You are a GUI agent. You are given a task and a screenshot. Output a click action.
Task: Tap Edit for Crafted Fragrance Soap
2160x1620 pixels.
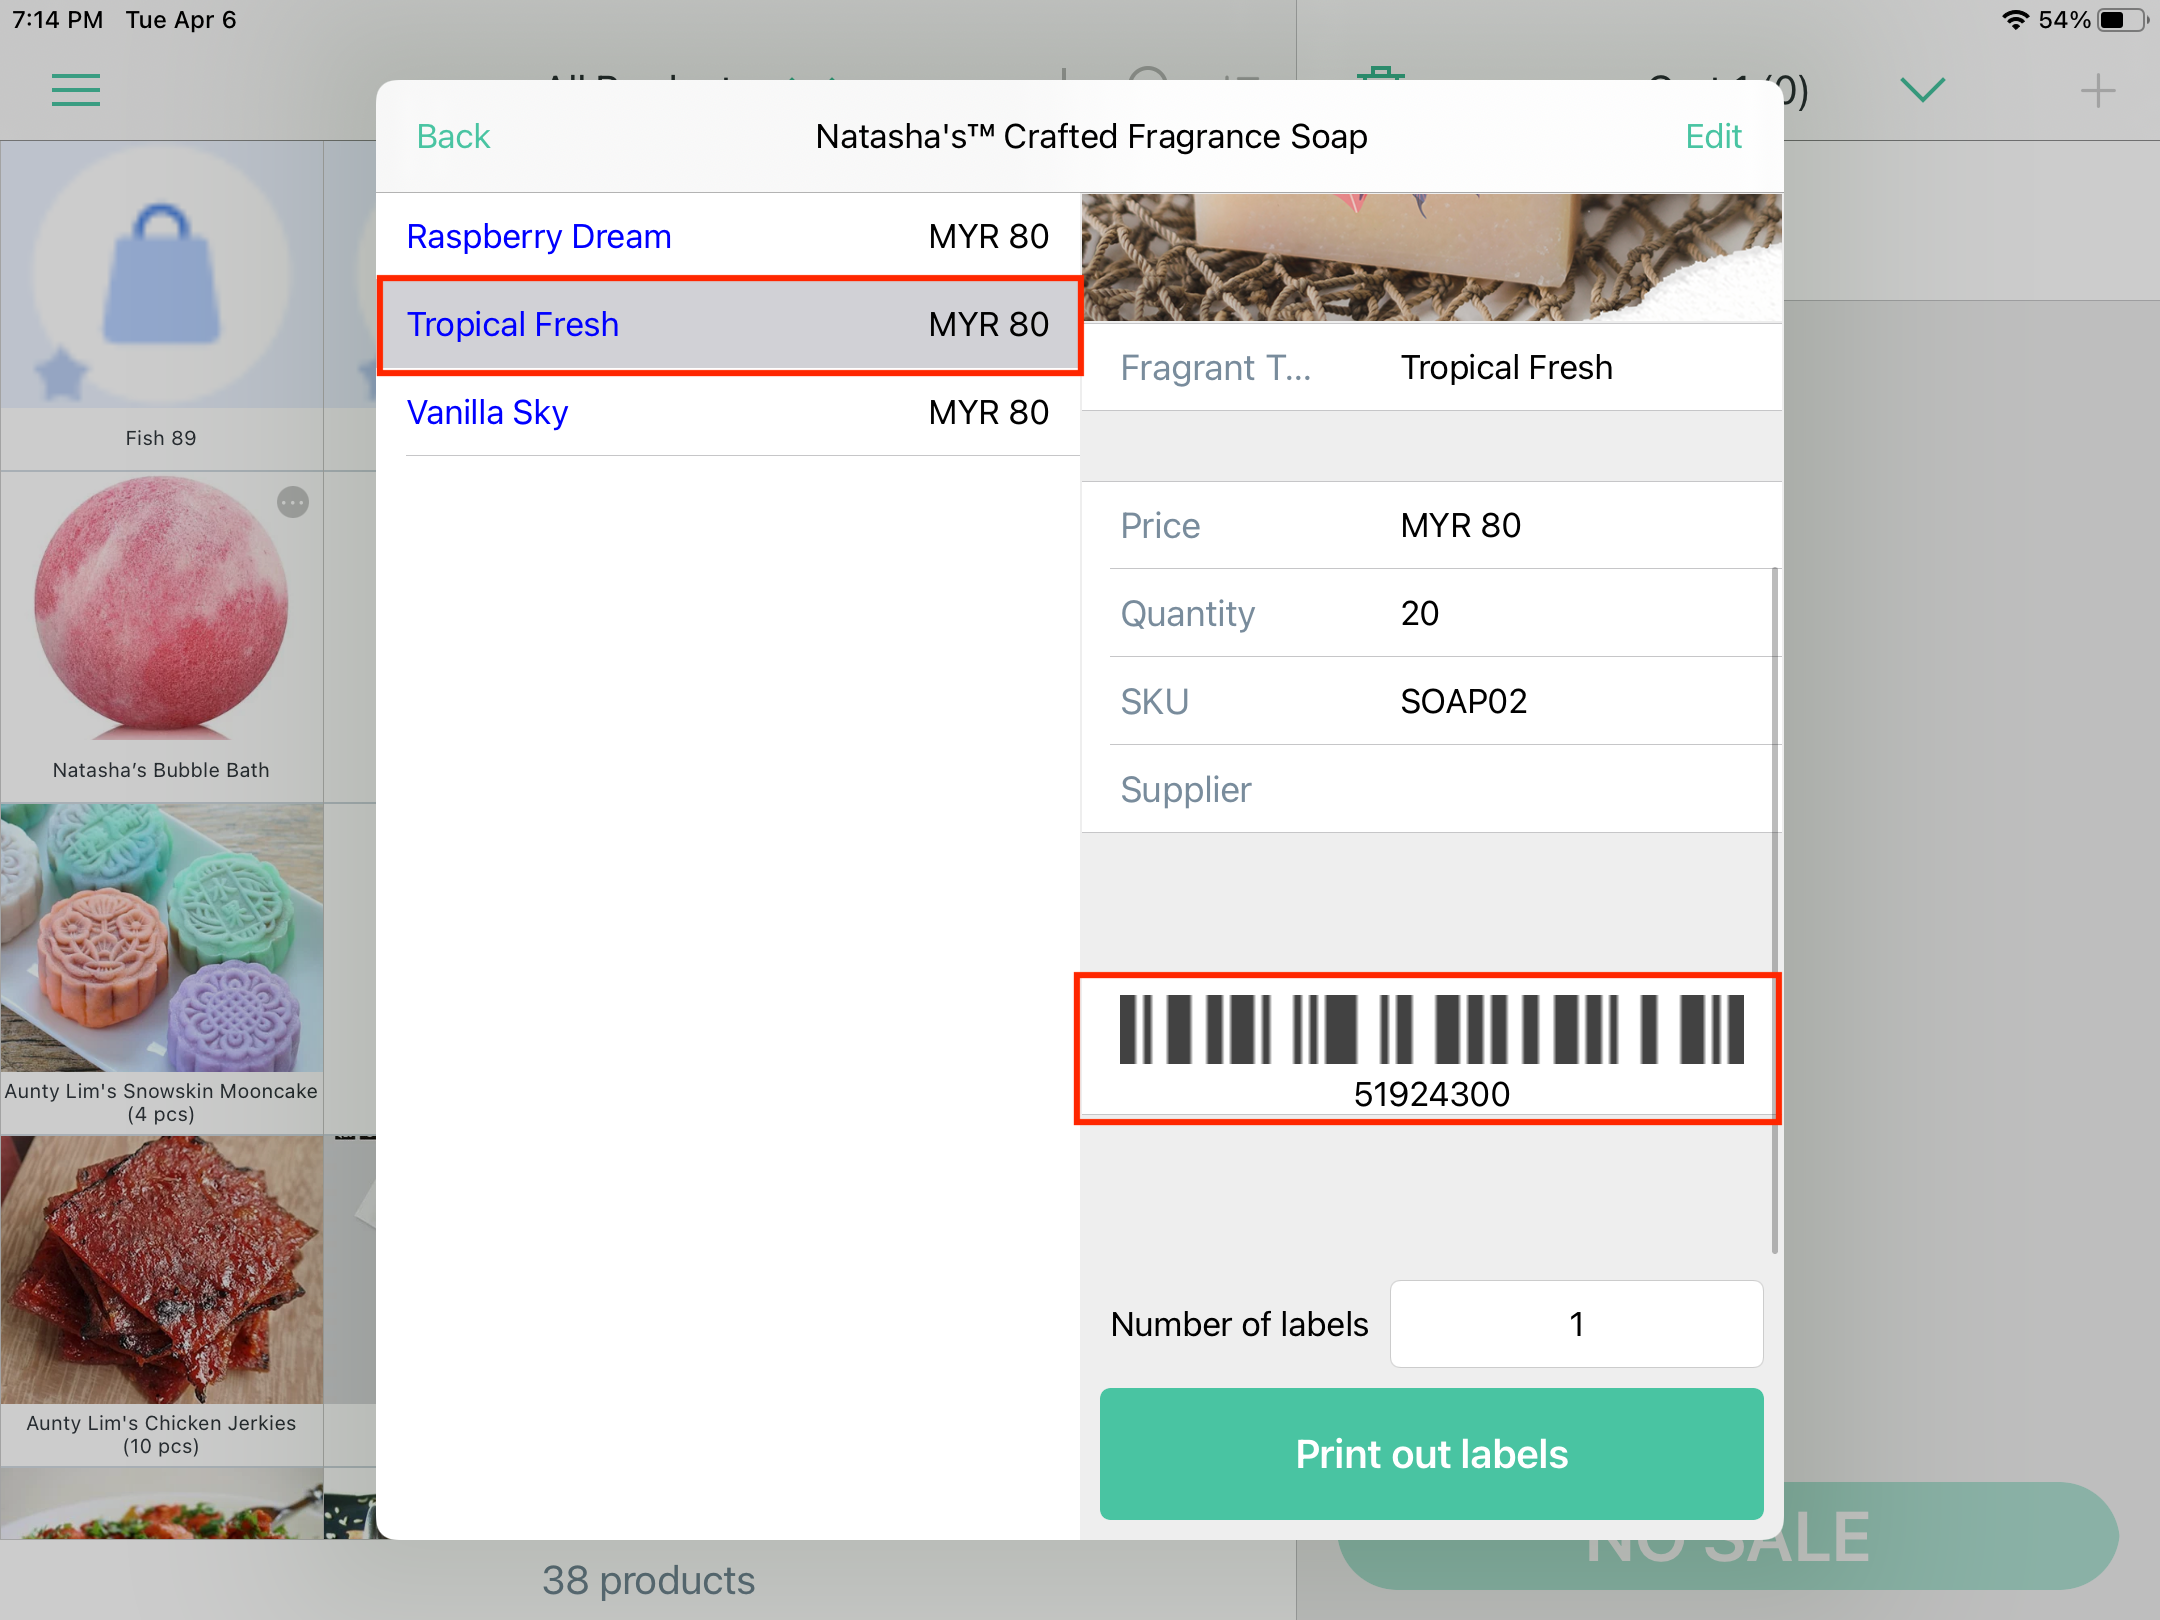1713,136
